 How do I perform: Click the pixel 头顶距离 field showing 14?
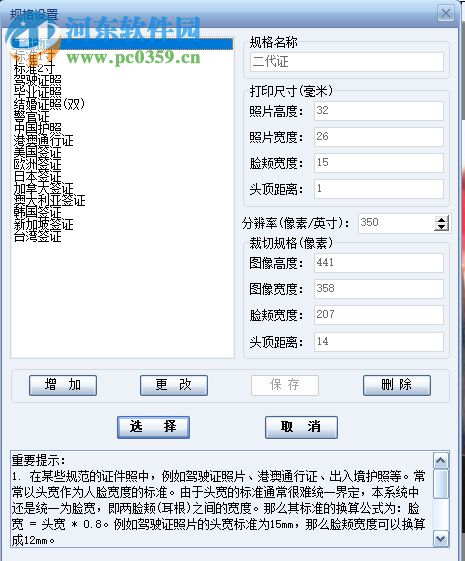[x=379, y=342]
